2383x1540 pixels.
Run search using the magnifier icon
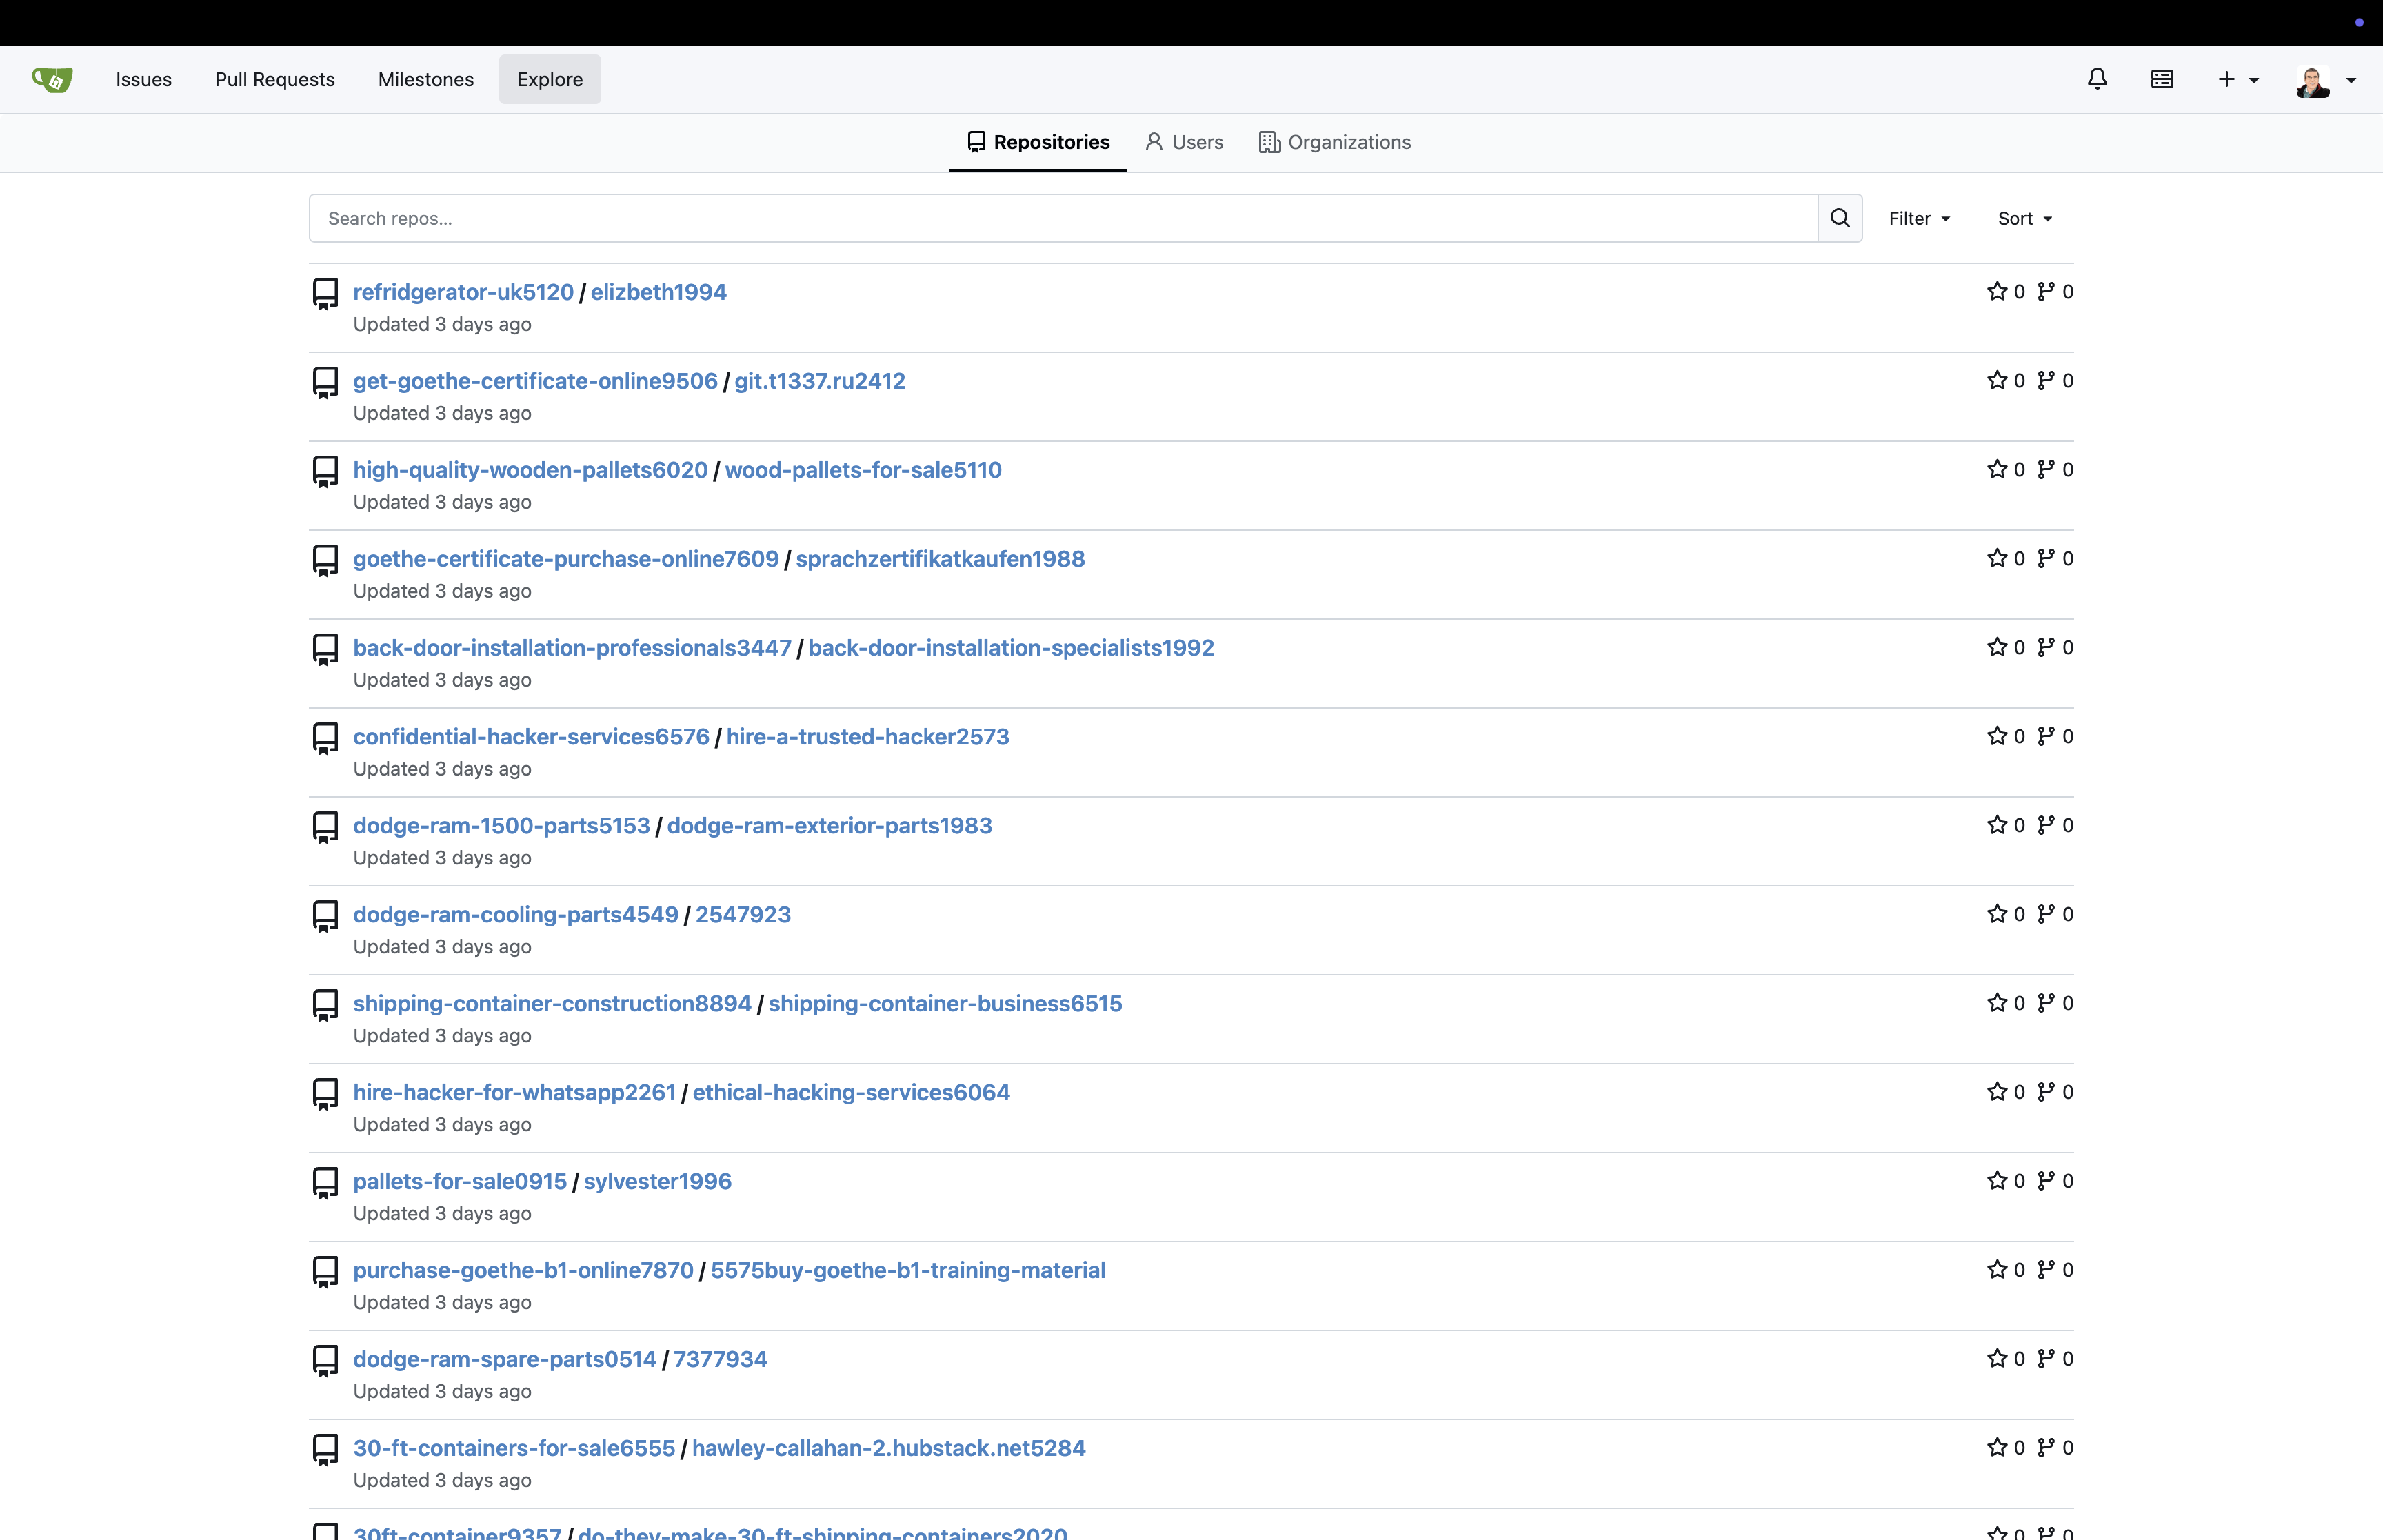coord(1839,218)
